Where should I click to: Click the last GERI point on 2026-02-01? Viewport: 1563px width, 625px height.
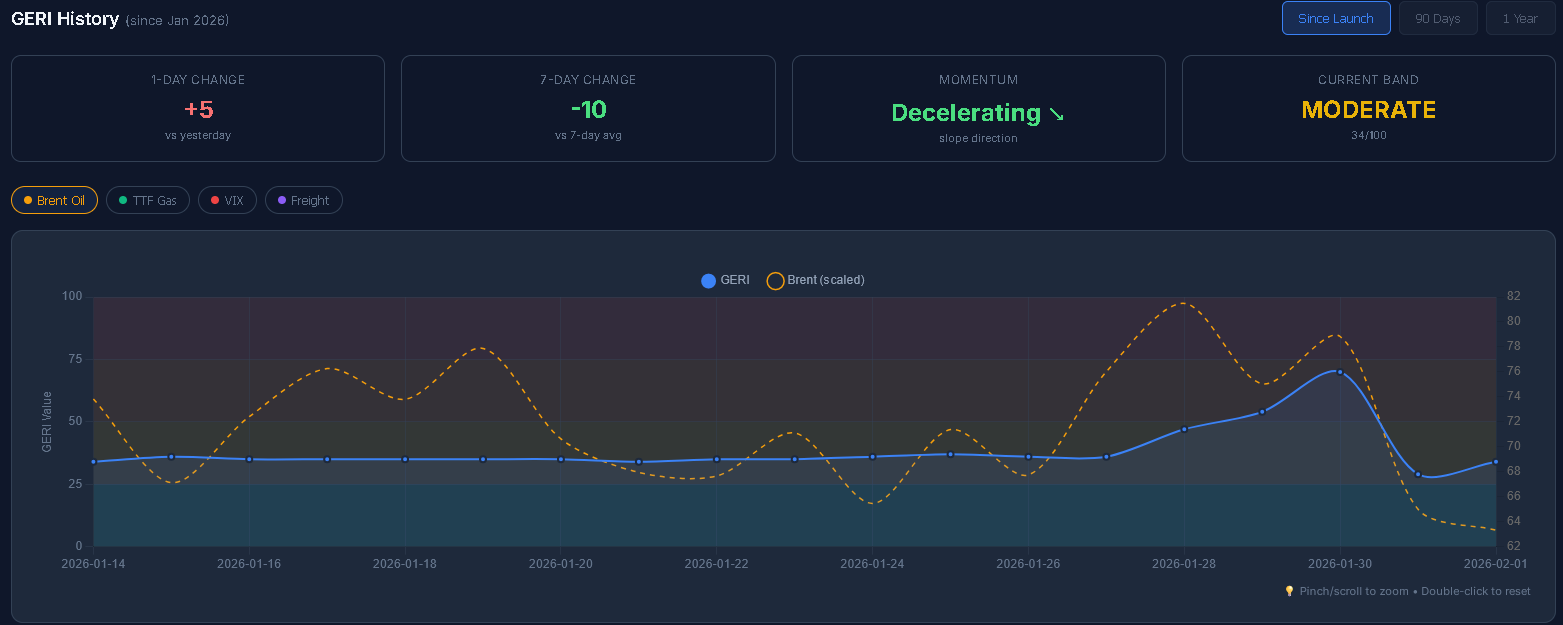[1495, 462]
